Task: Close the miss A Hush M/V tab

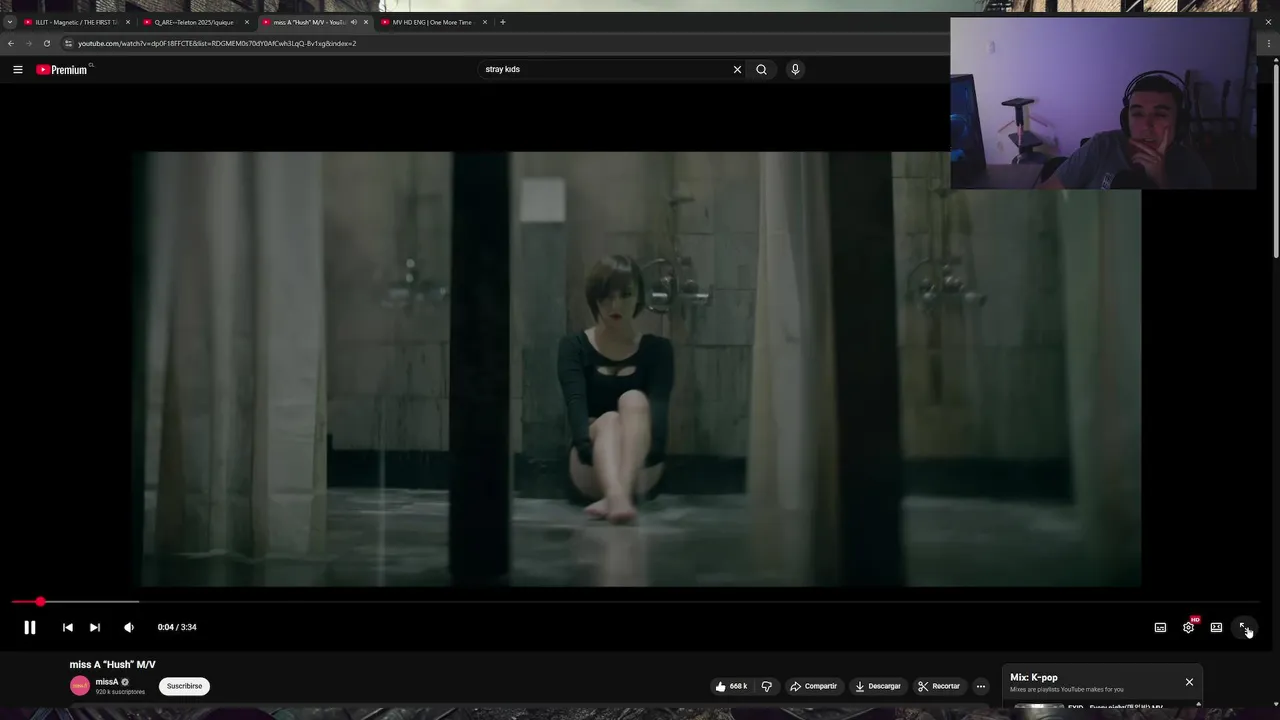Action: click(366, 22)
